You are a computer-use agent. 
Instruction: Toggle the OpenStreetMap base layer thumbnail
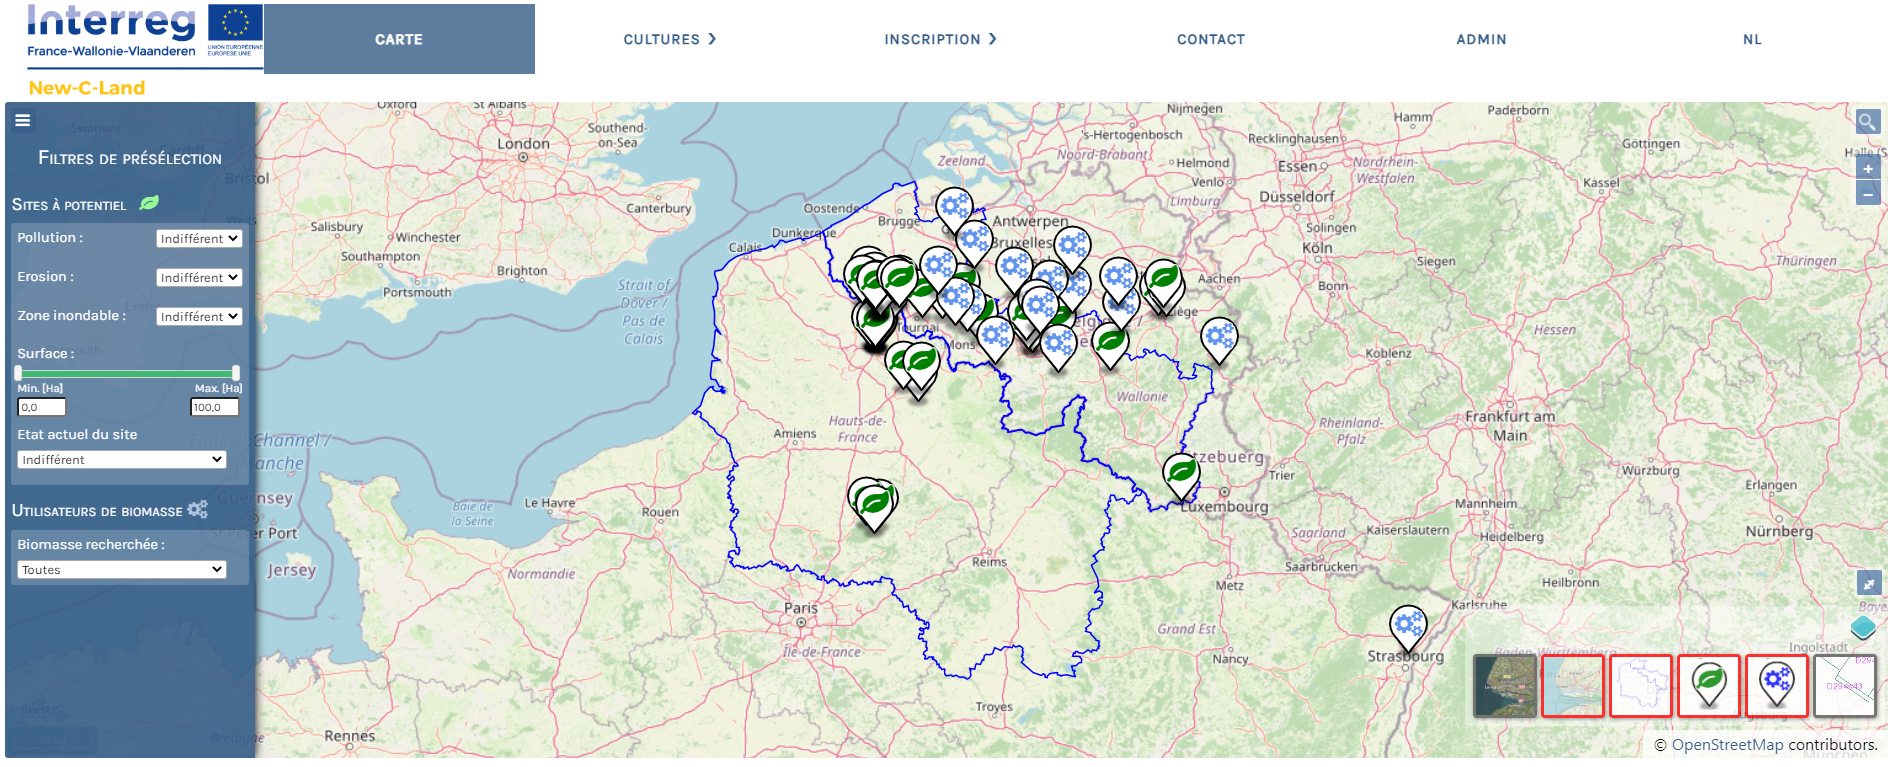1573,686
